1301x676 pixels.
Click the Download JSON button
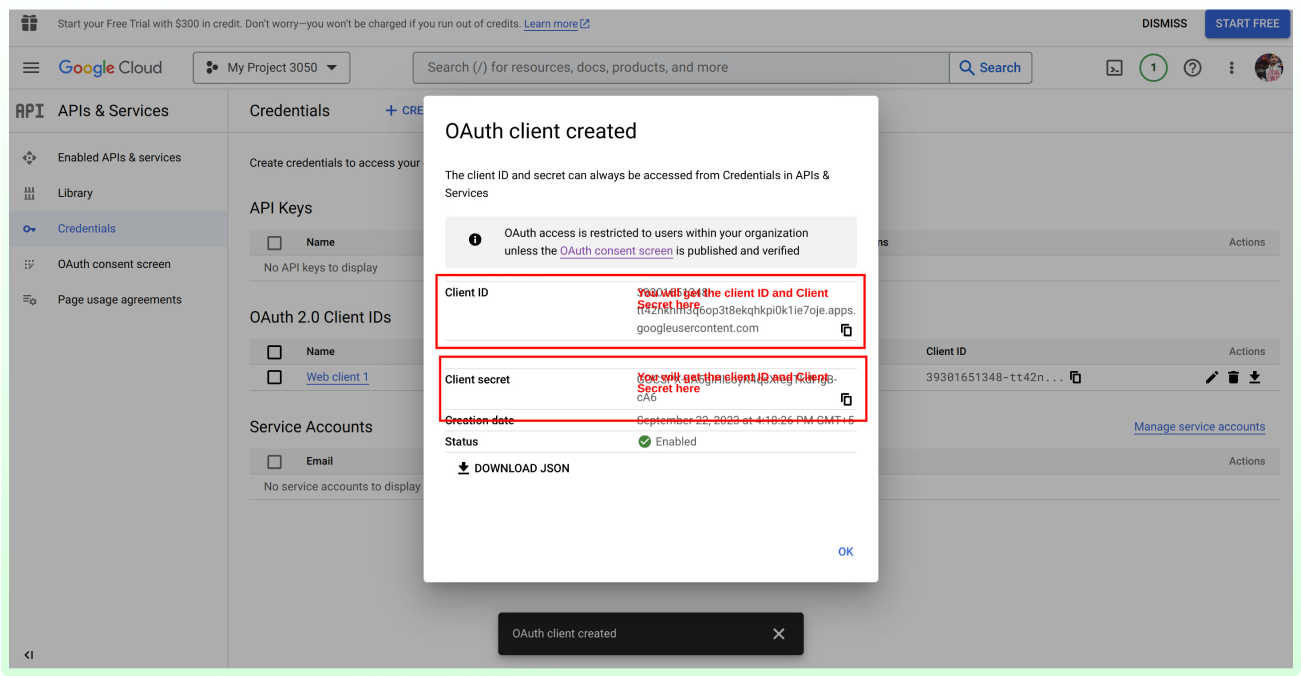(513, 468)
